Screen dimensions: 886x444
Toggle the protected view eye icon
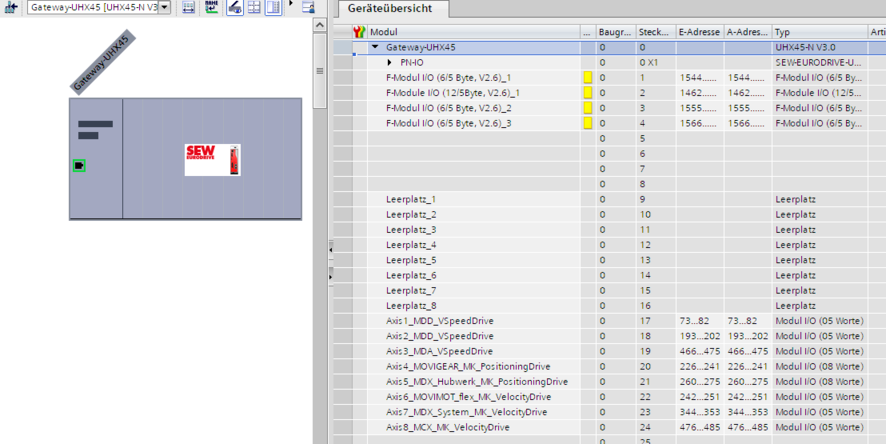[234, 7]
